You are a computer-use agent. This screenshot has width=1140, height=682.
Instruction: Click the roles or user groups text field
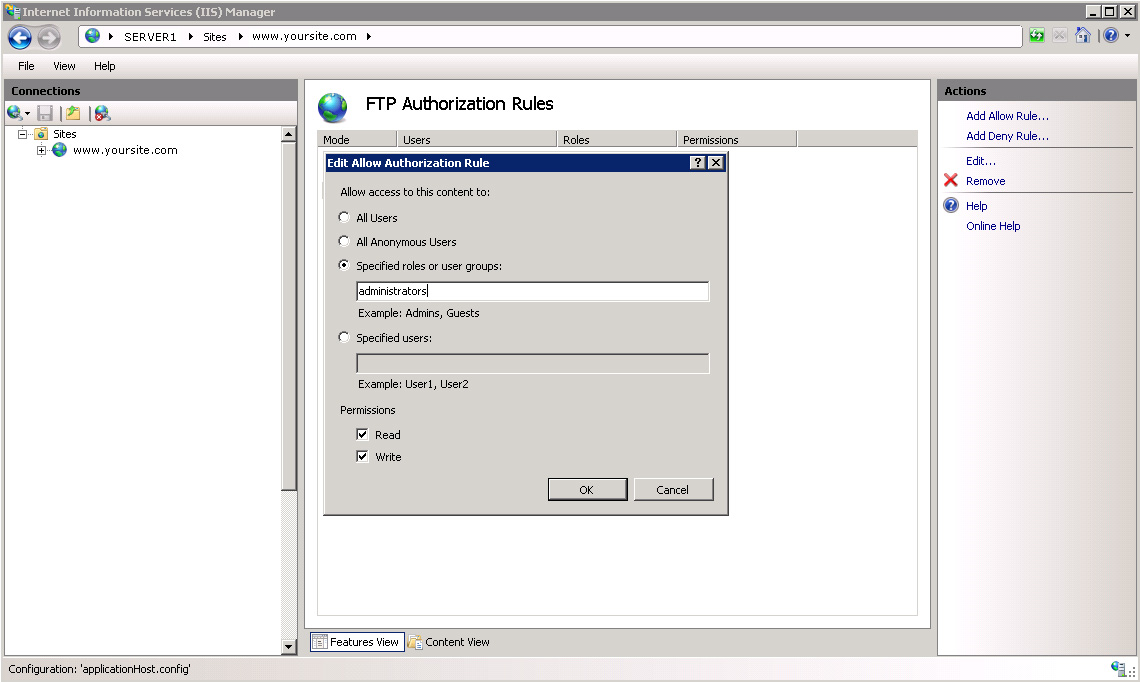[x=532, y=291]
